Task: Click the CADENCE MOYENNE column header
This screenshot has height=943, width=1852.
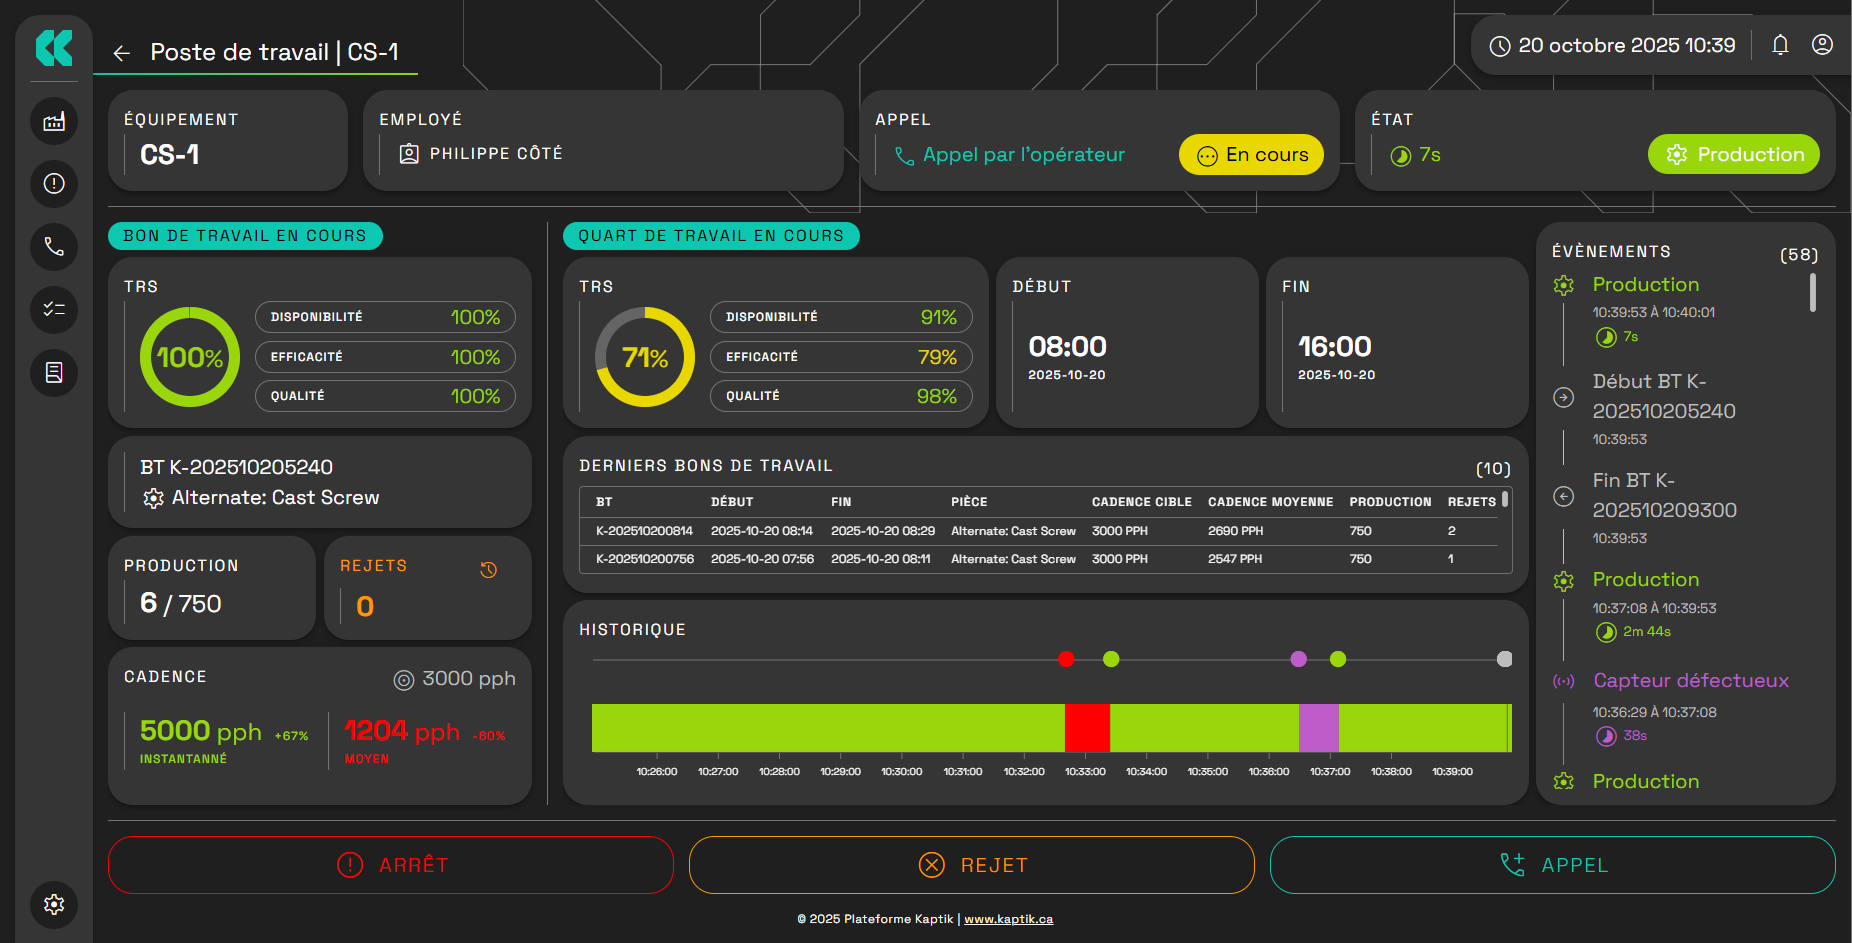Action: coord(1270,502)
